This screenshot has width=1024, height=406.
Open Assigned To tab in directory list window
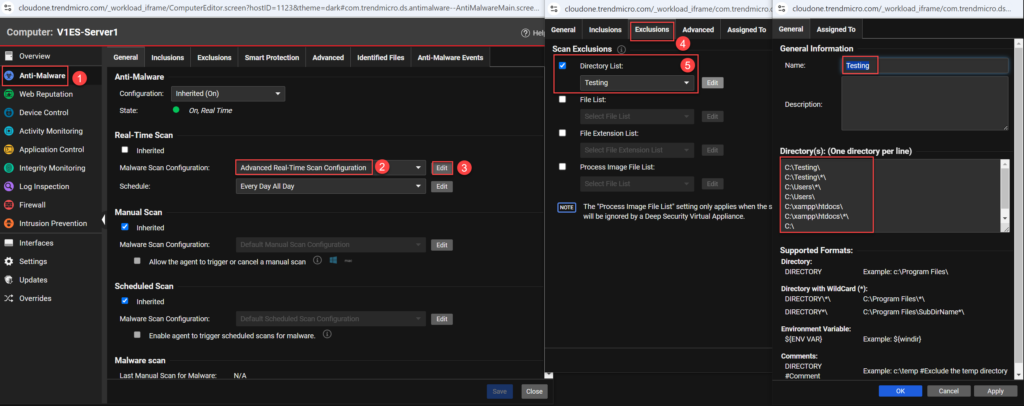836,29
